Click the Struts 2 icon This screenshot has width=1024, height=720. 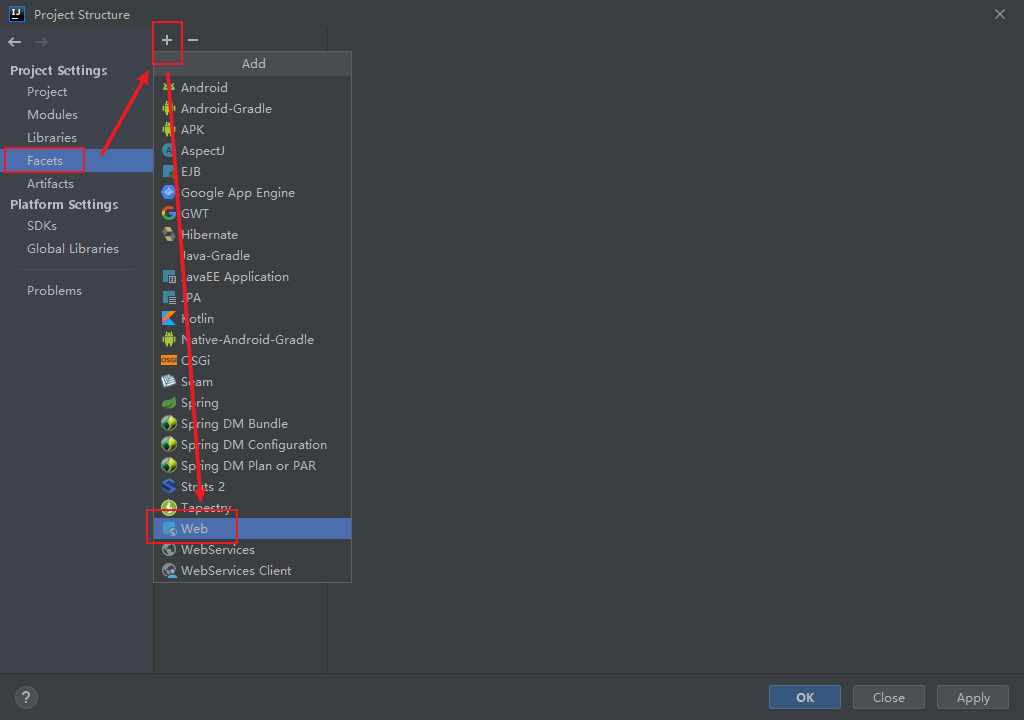[x=169, y=486]
